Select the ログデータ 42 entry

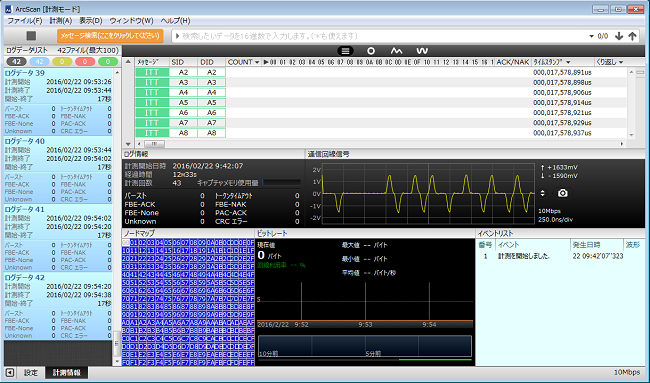pyautogui.click(x=58, y=306)
